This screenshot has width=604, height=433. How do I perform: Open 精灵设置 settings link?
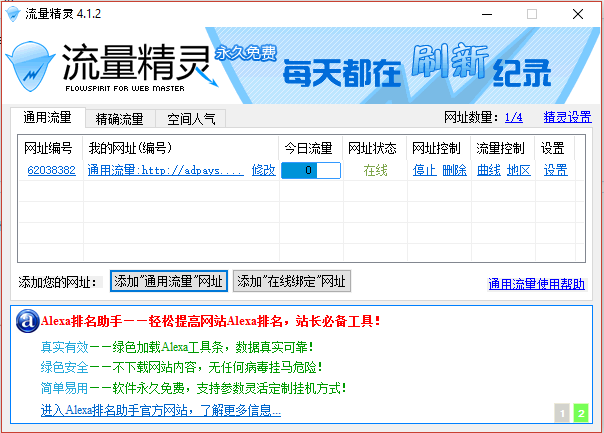point(567,117)
